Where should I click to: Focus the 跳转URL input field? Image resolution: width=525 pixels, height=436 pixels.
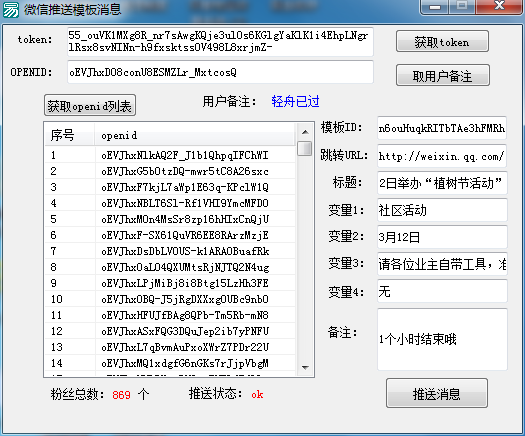442,156
